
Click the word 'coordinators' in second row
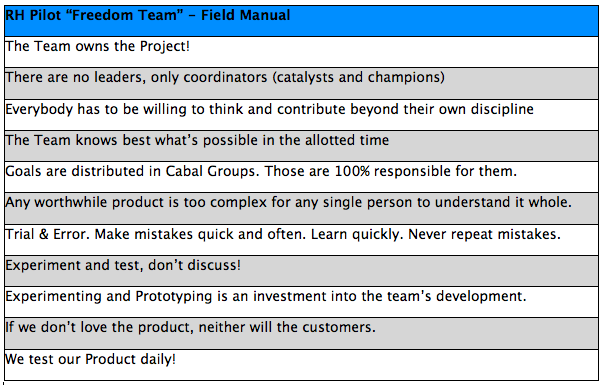[x=225, y=77]
